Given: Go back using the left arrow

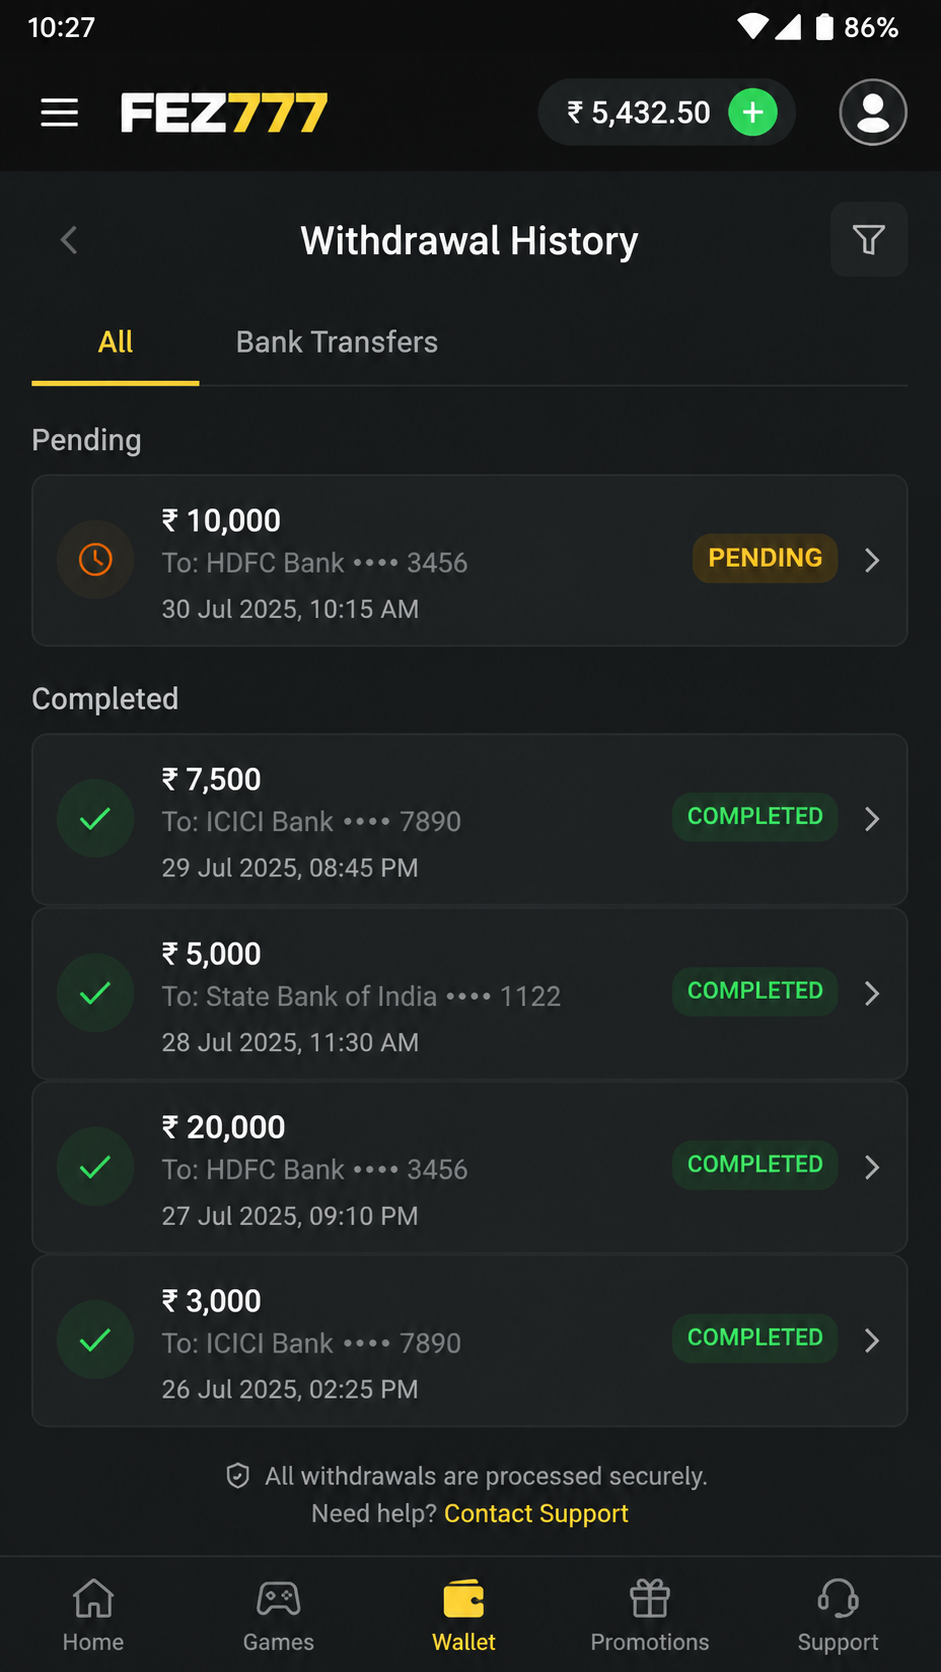Looking at the screenshot, I should point(69,240).
